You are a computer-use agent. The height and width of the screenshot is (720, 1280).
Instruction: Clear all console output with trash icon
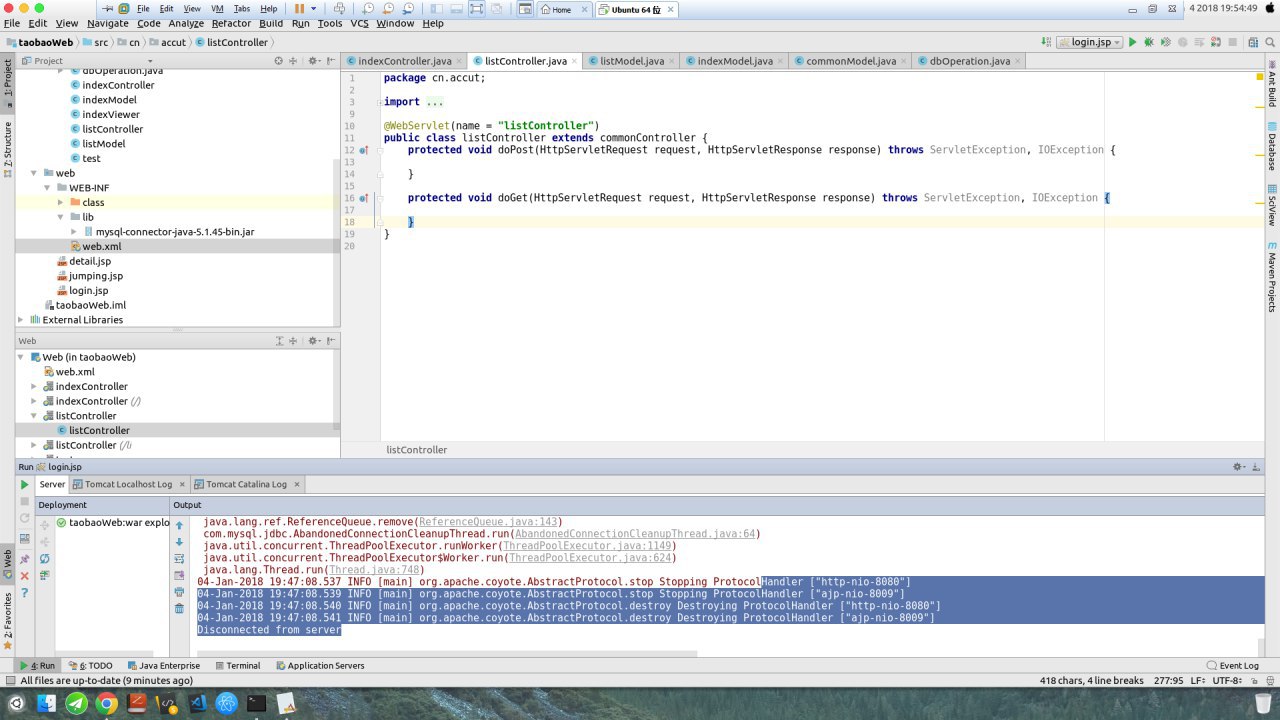click(179, 608)
